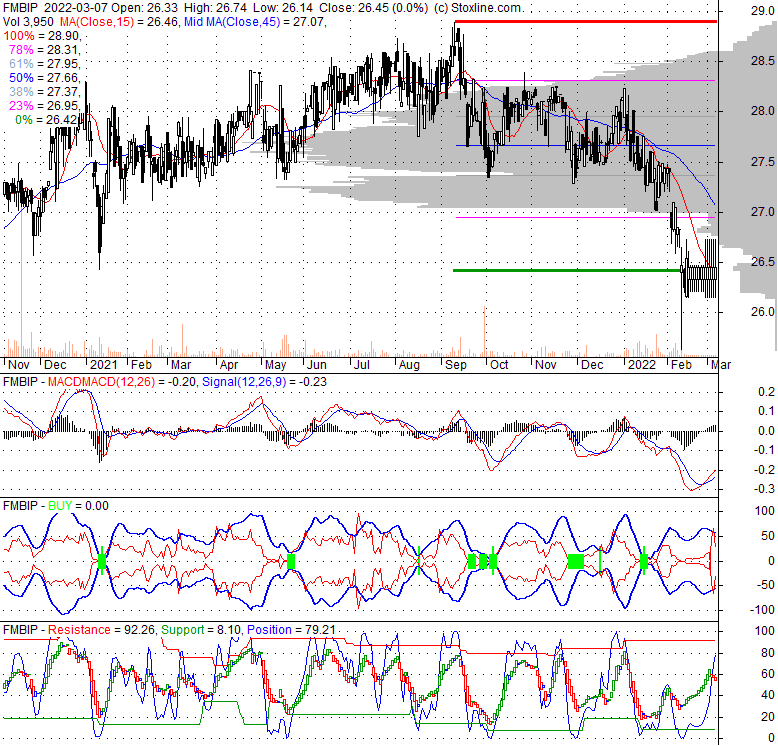Click the 28.5 price axis value
This screenshot has width=778, height=746.
pos(763,61)
